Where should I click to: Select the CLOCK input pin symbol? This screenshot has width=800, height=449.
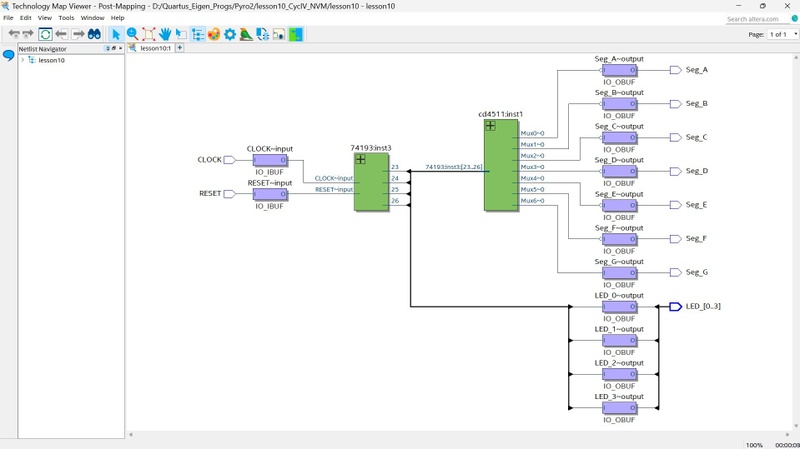[x=229, y=160]
